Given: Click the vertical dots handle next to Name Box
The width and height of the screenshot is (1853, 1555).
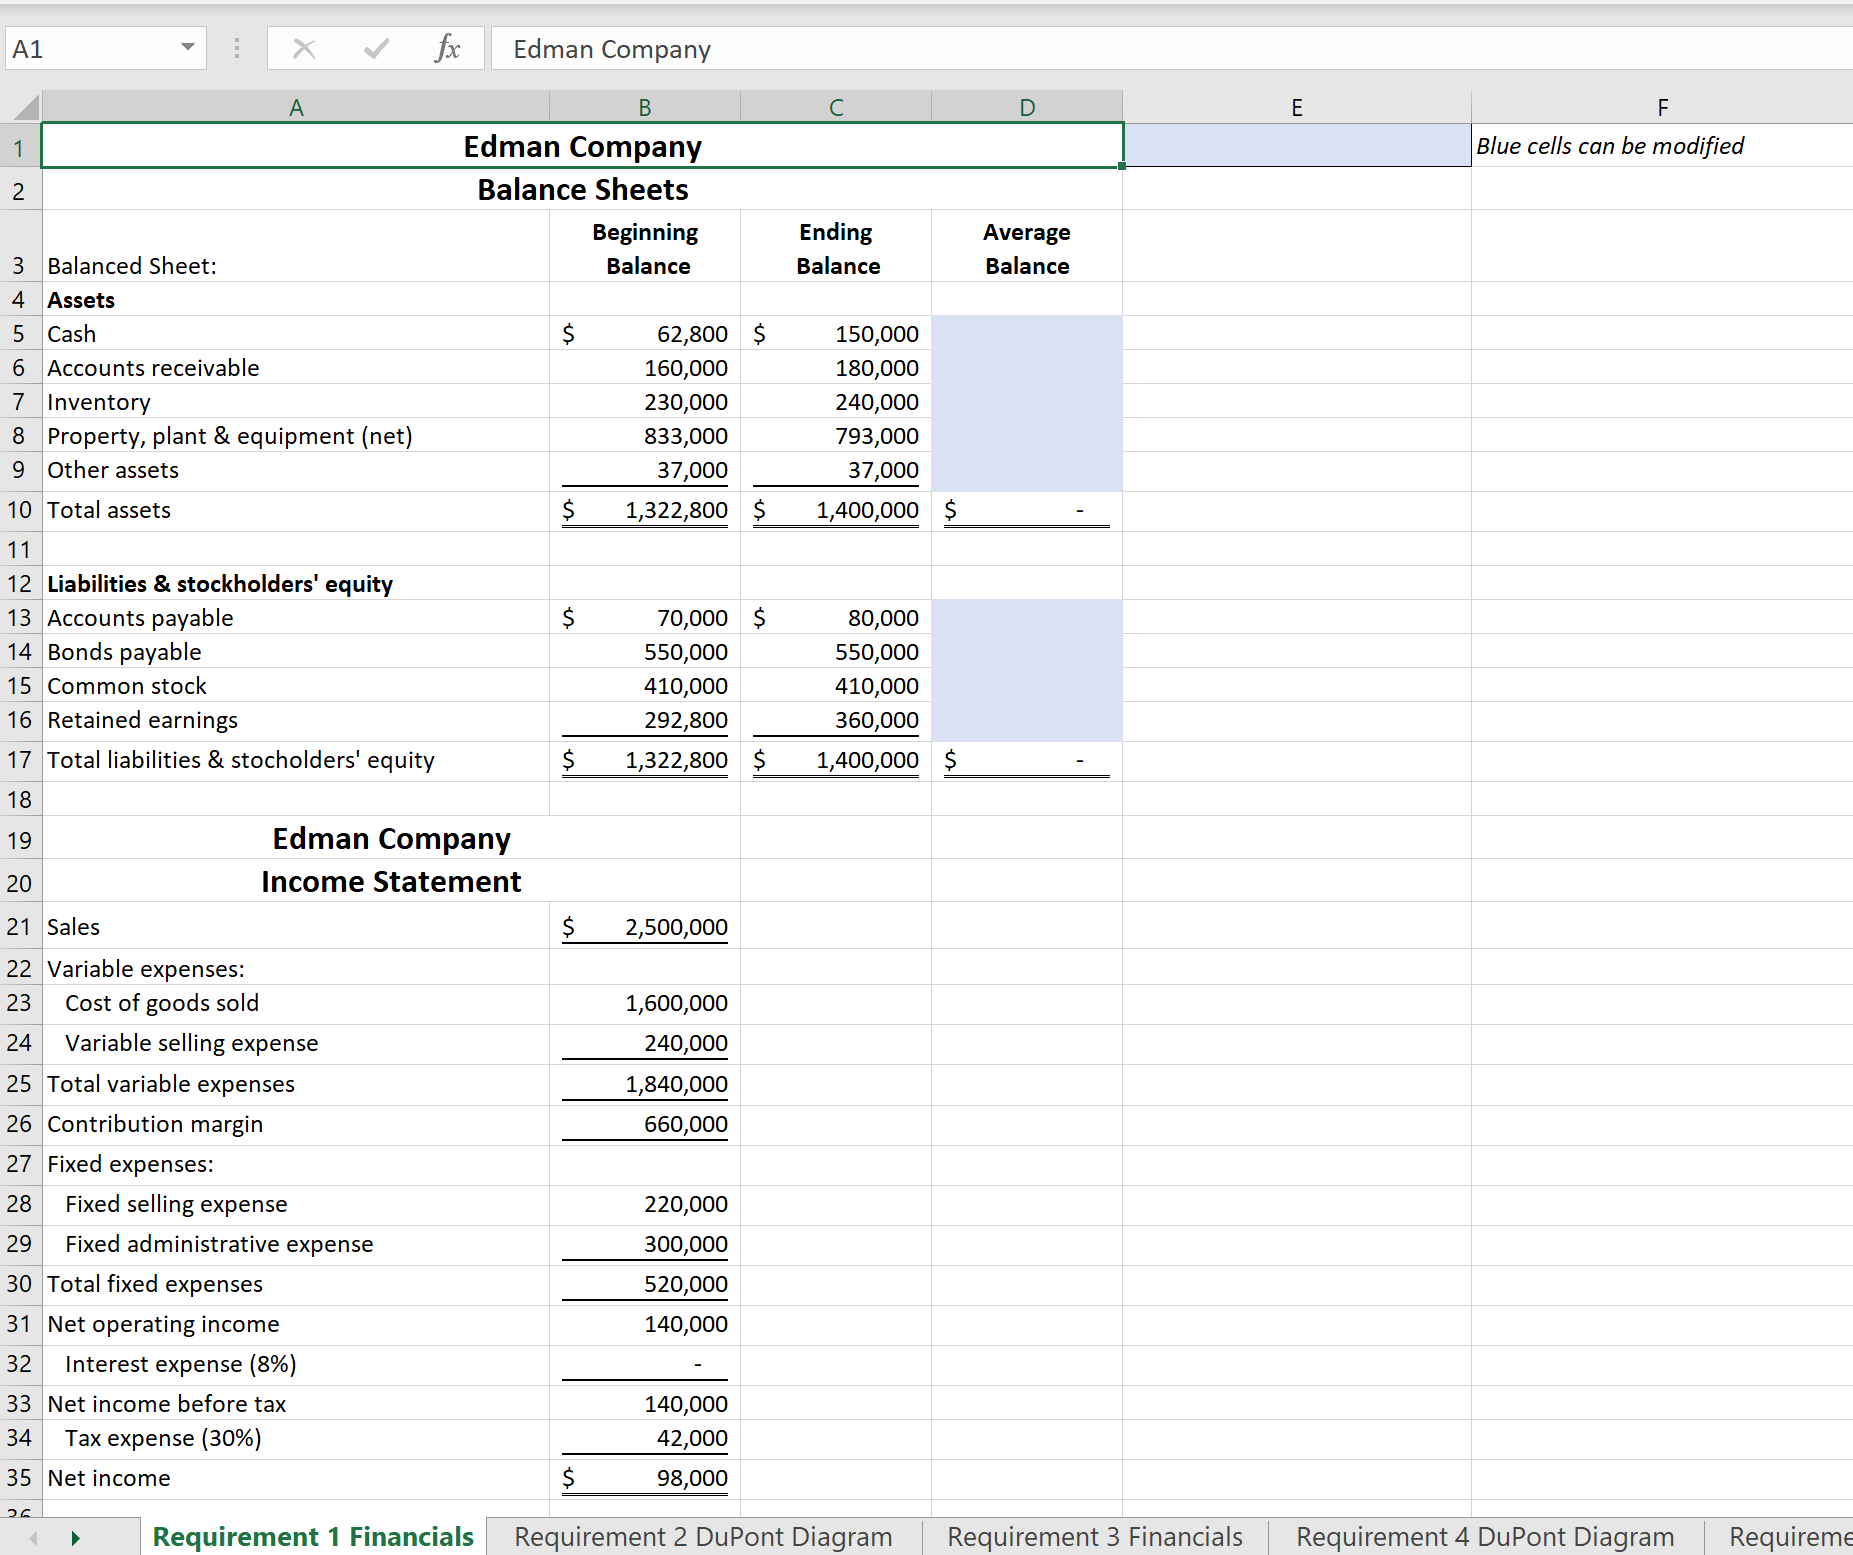Looking at the screenshot, I should point(237,48).
